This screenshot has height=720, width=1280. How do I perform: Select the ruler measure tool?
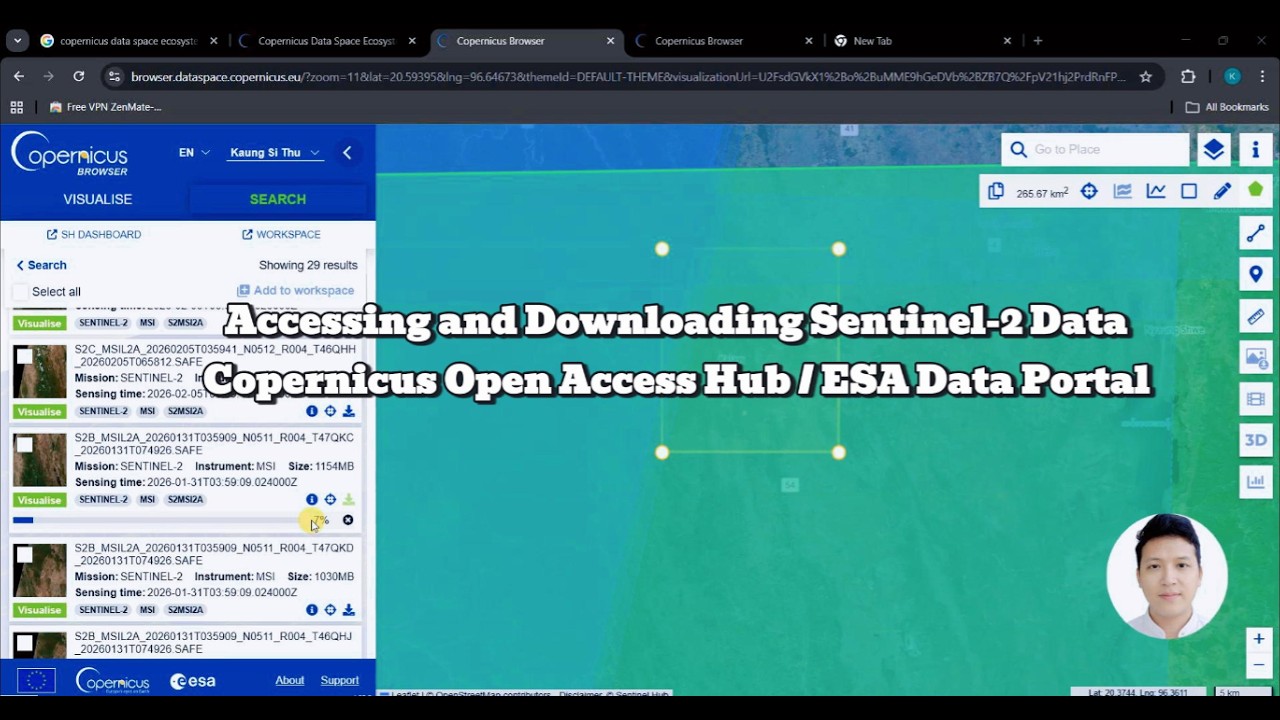coord(1256,317)
